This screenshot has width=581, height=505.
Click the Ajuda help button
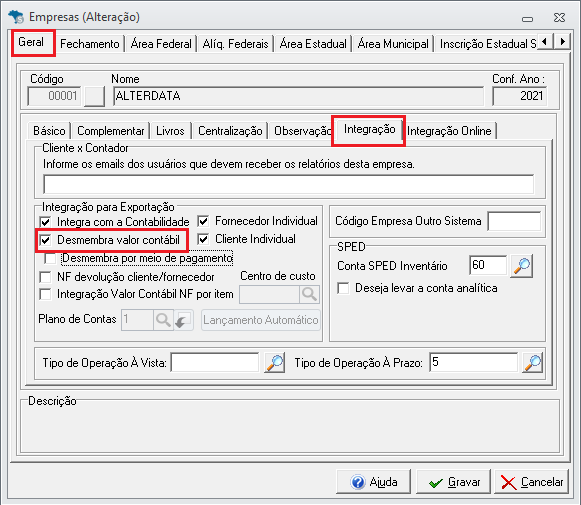(x=374, y=482)
